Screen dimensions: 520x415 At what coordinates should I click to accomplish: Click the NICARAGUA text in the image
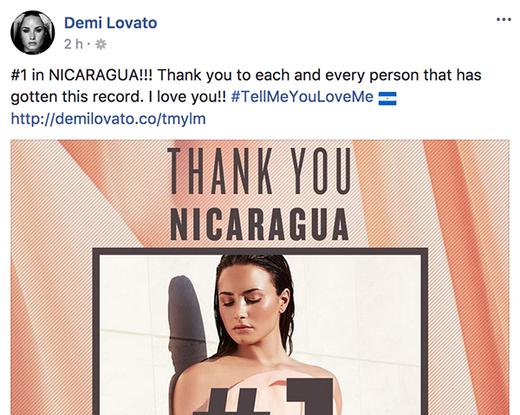tap(259, 224)
